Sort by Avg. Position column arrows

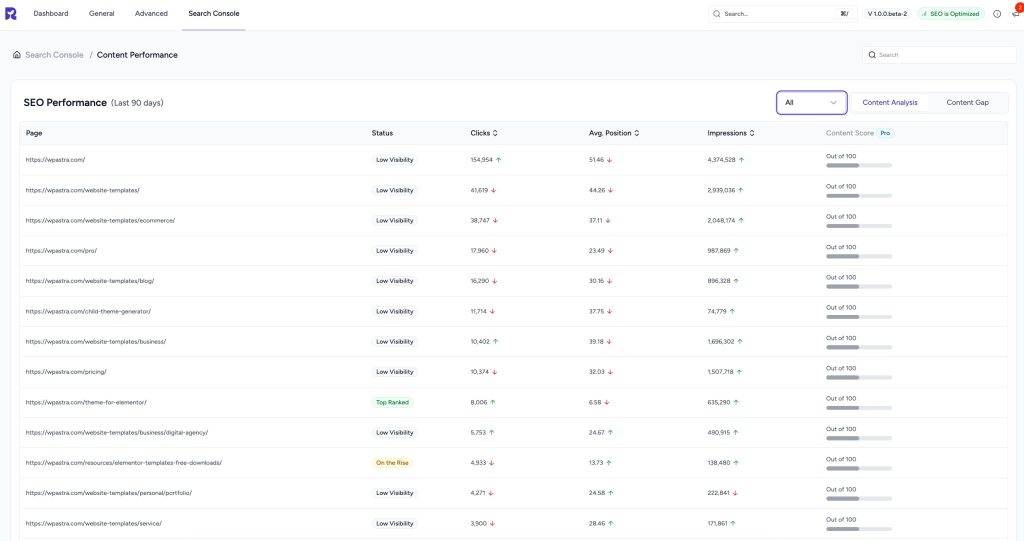pos(636,133)
